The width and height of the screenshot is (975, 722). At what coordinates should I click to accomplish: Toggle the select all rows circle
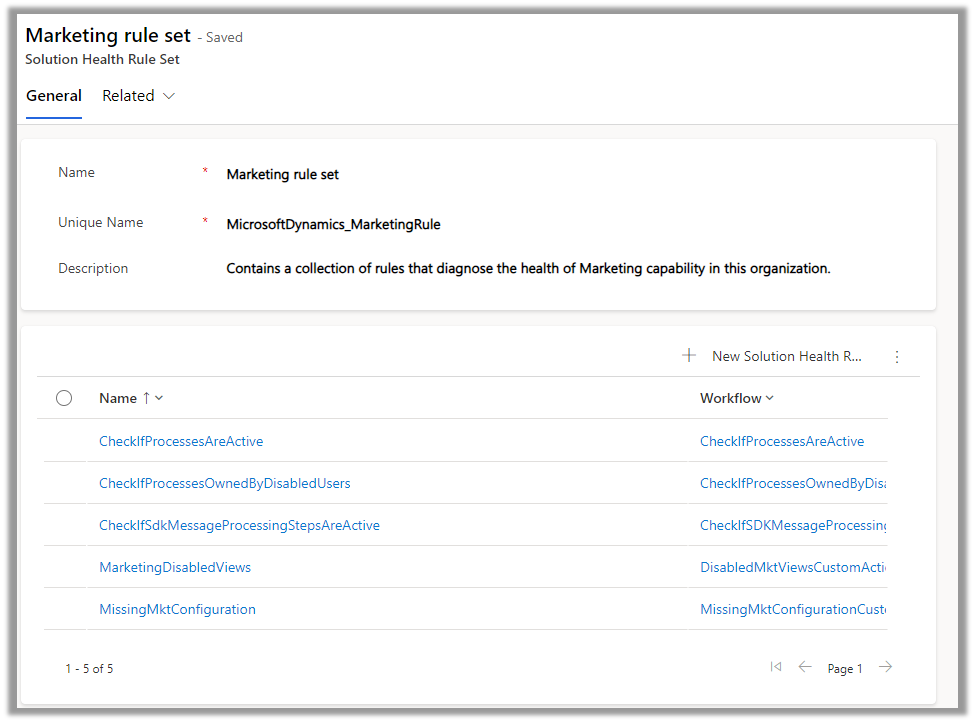64,398
